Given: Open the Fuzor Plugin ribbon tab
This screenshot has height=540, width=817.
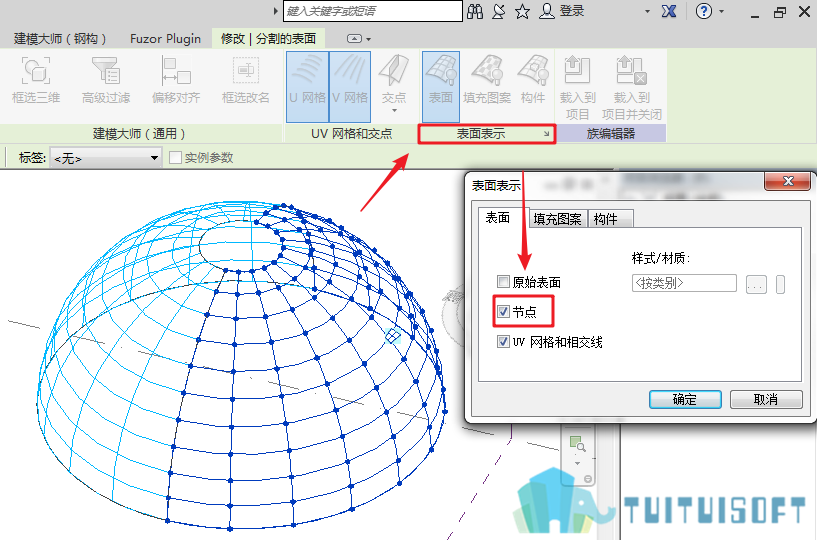Looking at the screenshot, I should [x=166, y=39].
